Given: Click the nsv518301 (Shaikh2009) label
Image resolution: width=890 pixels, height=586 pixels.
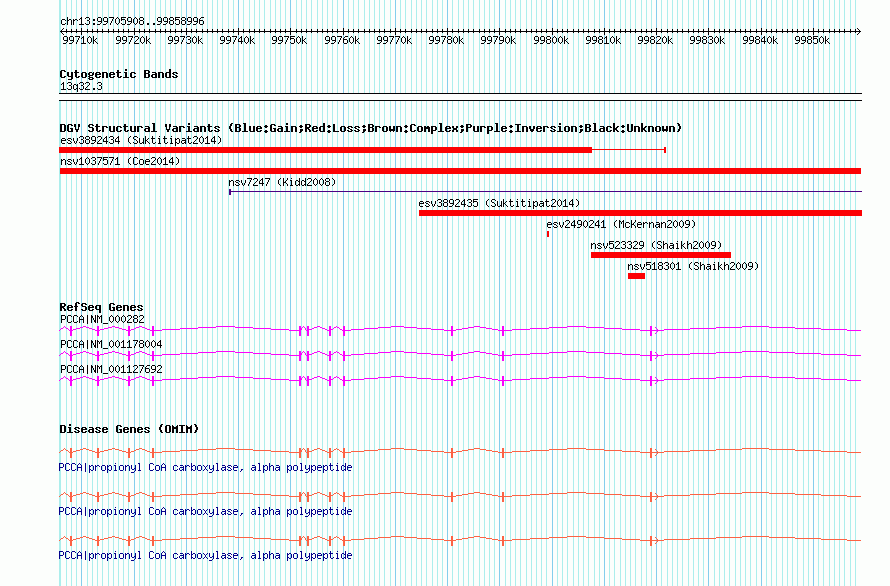Looking at the screenshot, I should point(693,266).
